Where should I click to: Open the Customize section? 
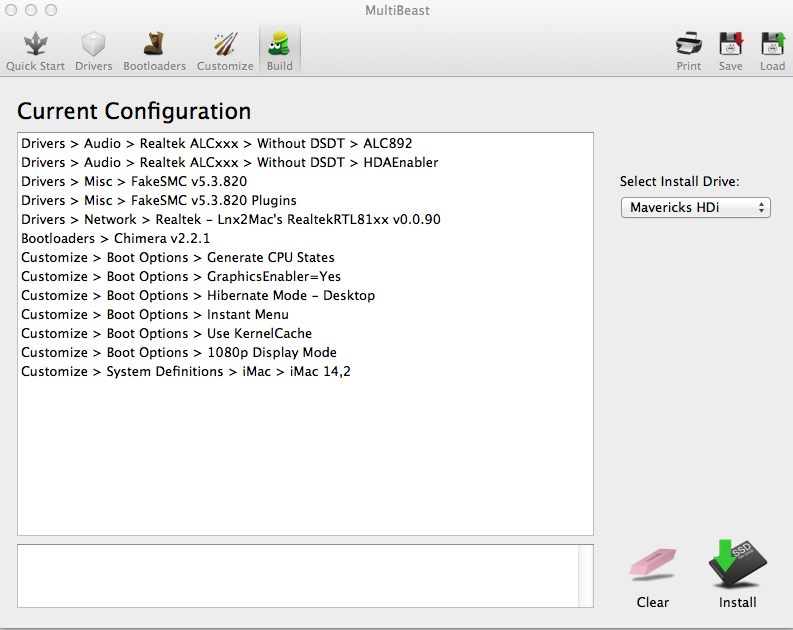[x=225, y=51]
